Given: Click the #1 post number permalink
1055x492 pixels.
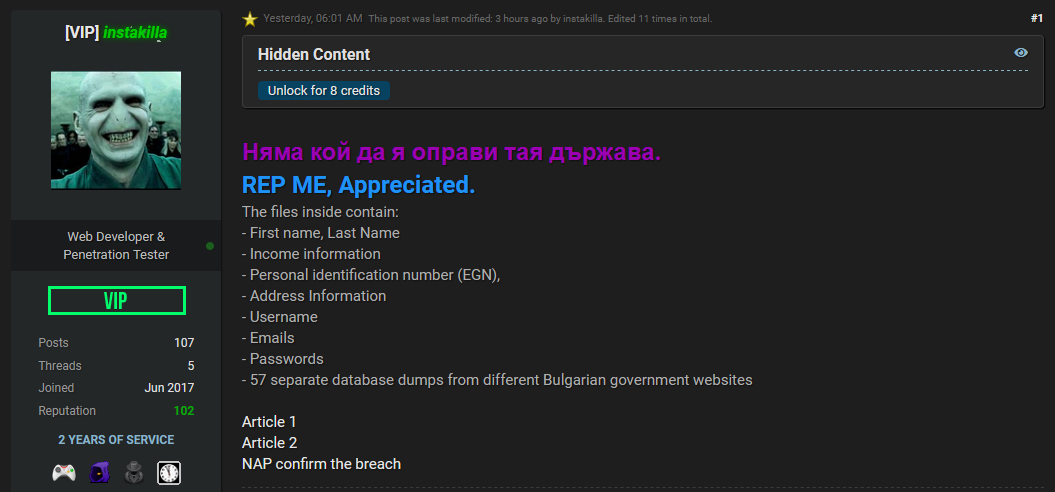Looking at the screenshot, I should [x=1036, y=18].
